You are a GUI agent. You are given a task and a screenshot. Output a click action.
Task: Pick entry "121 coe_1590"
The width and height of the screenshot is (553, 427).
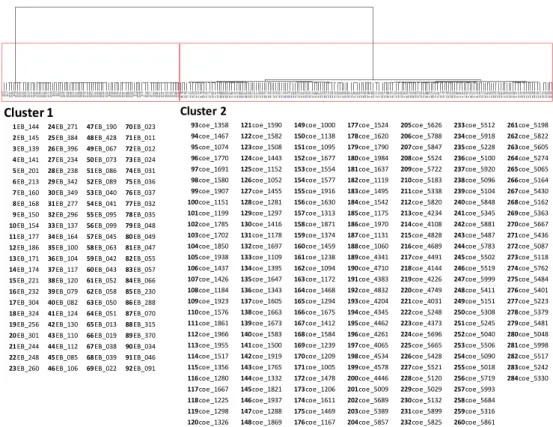[261, 125]
